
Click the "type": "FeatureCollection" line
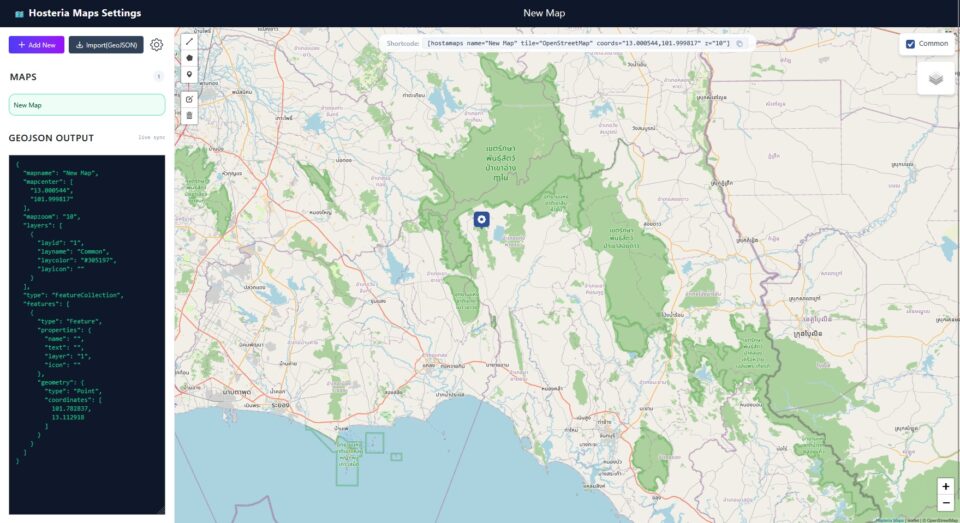[73, 295]
